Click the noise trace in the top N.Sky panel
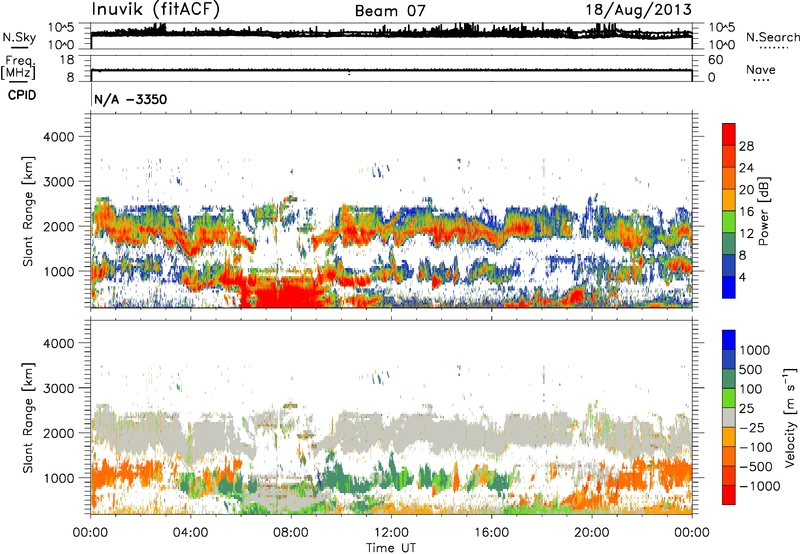Screen dimensions: 800x554 click(x=391, y=34)
